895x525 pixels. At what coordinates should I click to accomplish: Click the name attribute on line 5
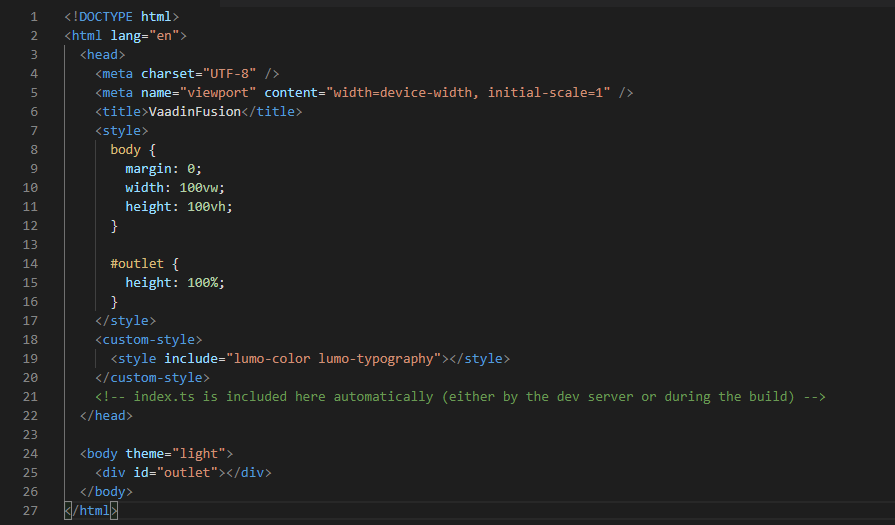pyautogui.click(x=156, y=92)
